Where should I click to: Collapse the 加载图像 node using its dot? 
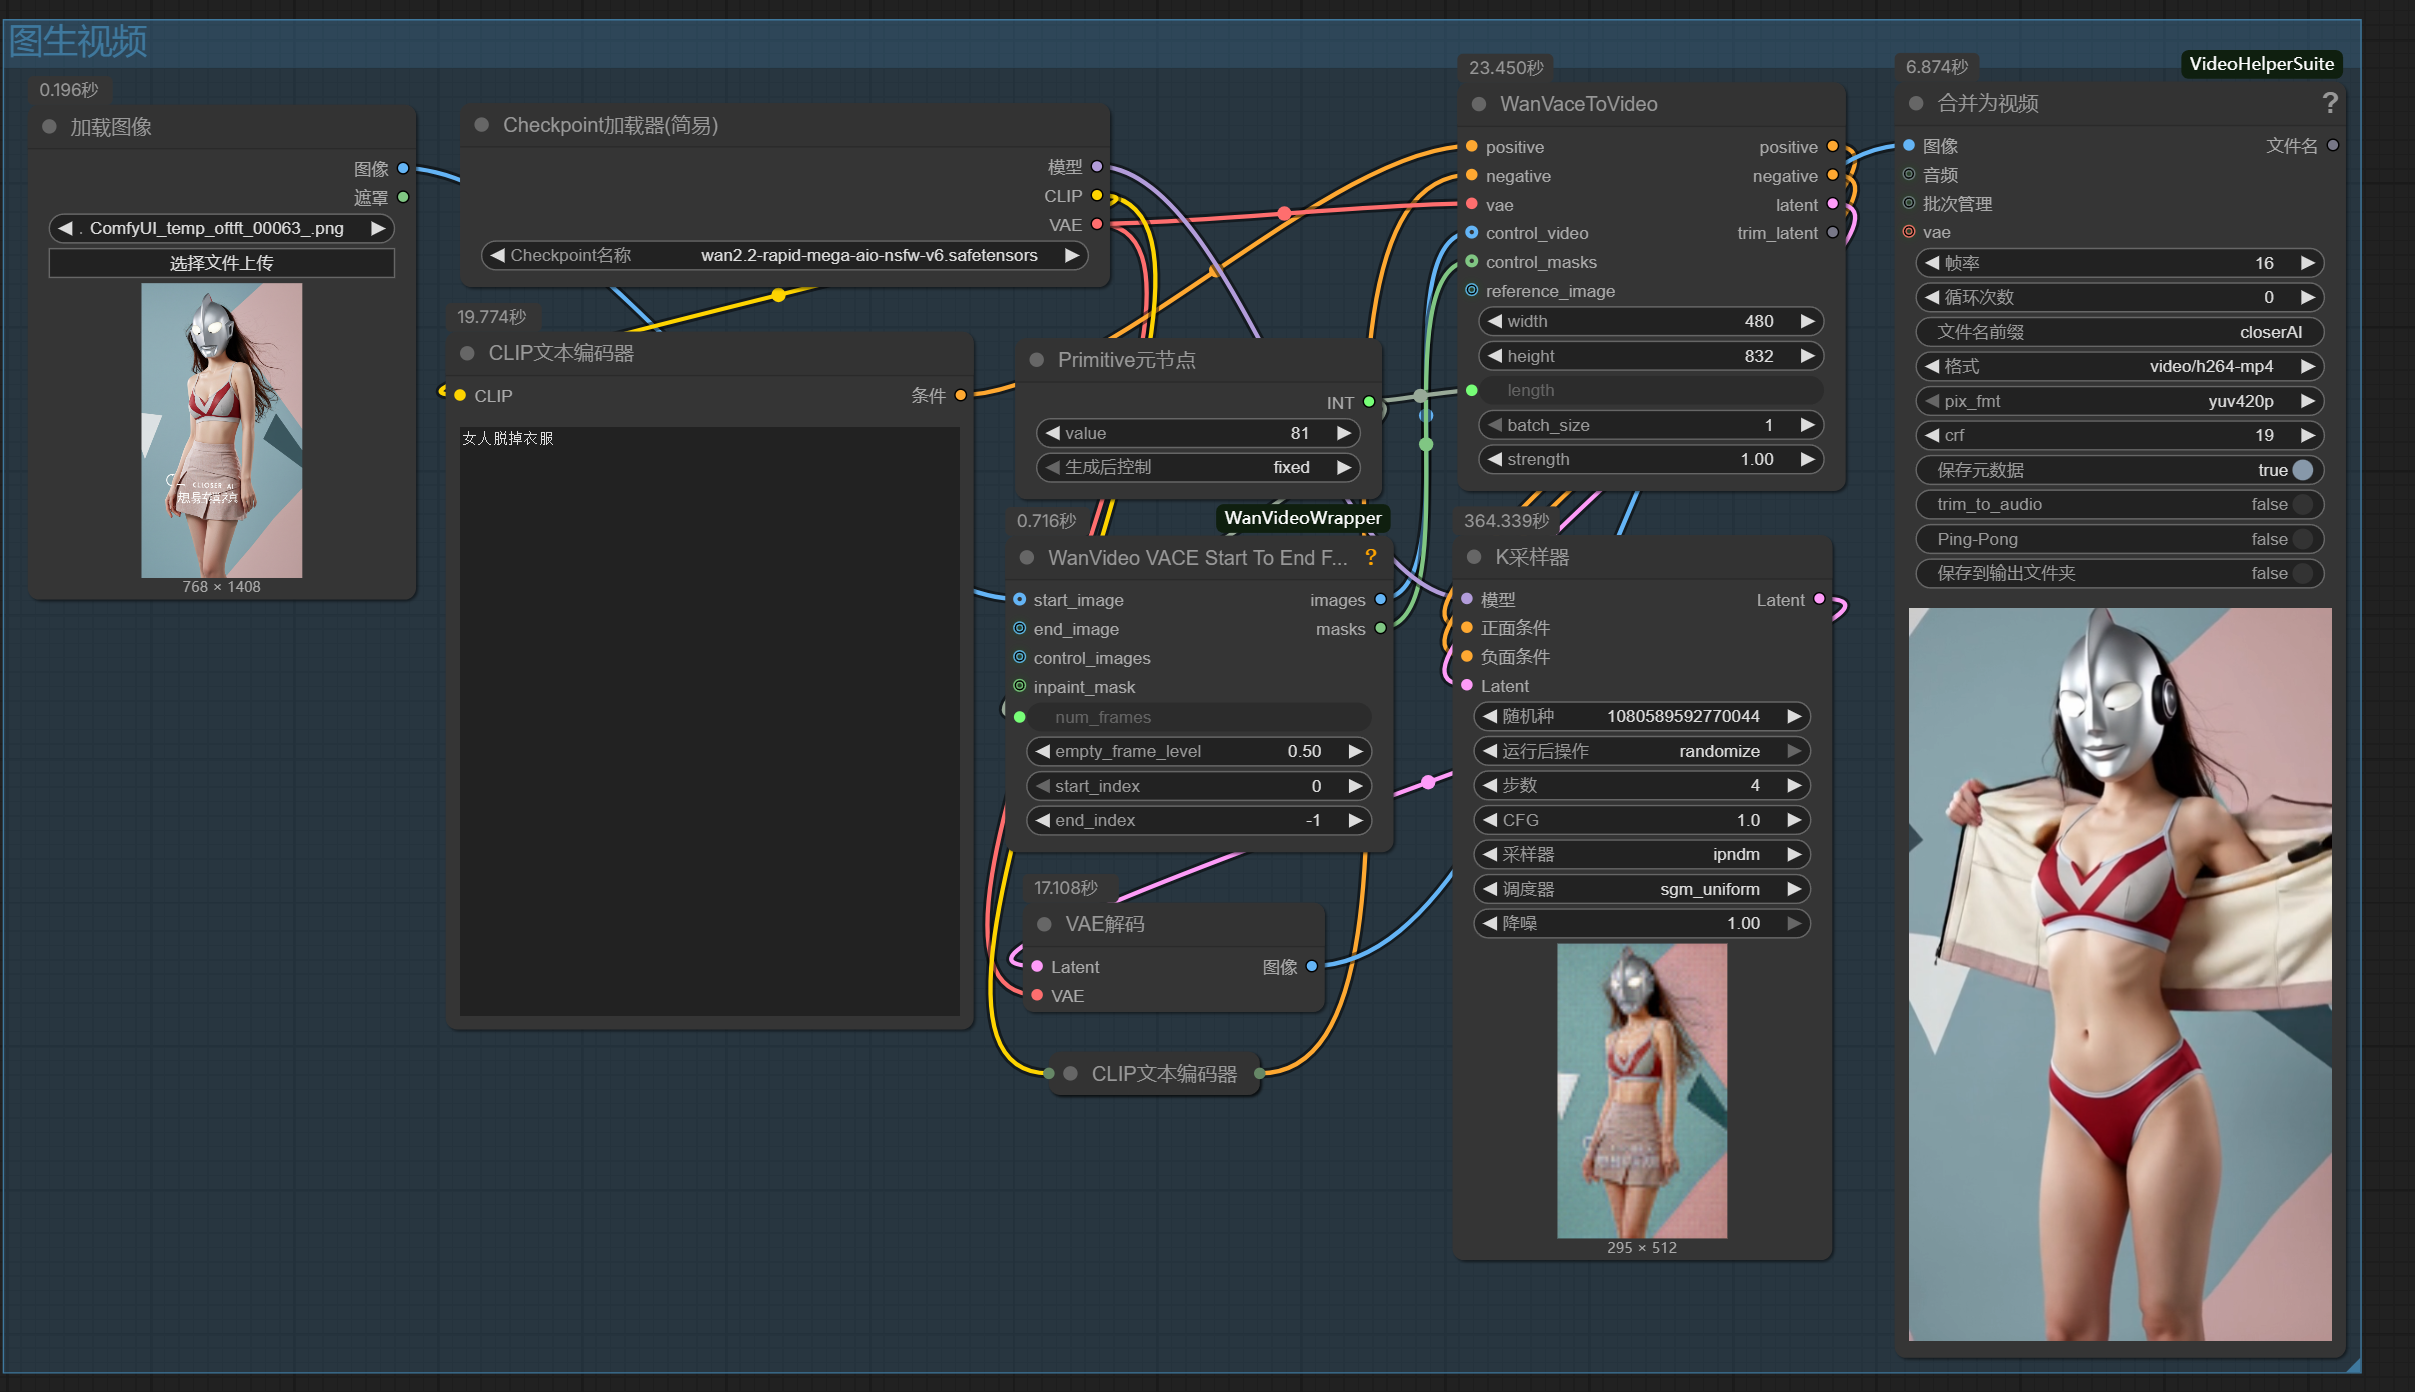(49, 127)
